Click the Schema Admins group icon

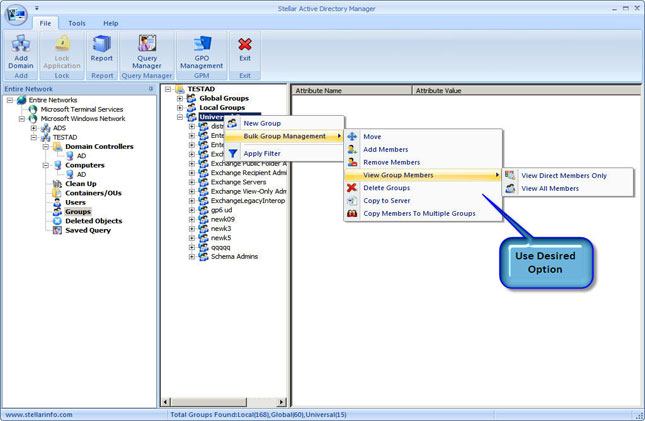(204, 256)
